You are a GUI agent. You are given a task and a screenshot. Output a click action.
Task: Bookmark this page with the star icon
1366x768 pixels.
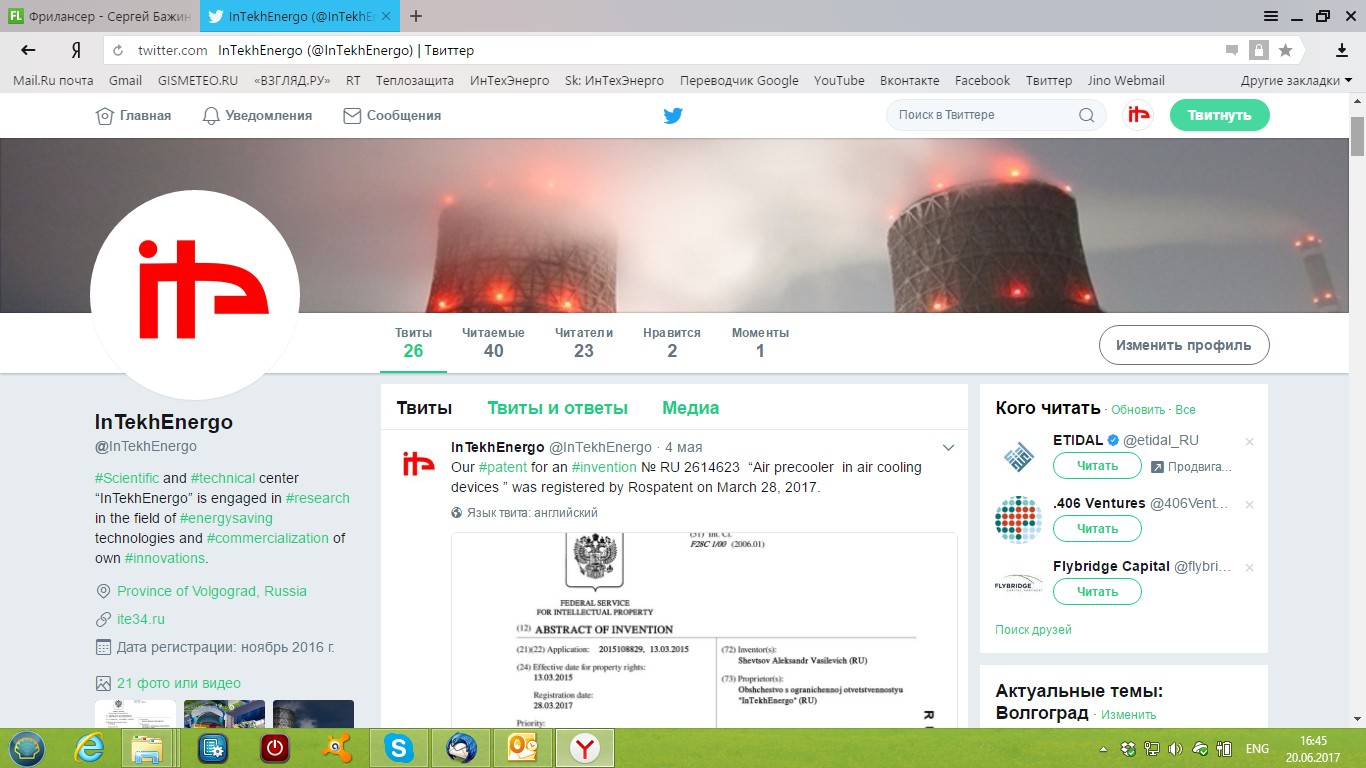[1286, 50]
